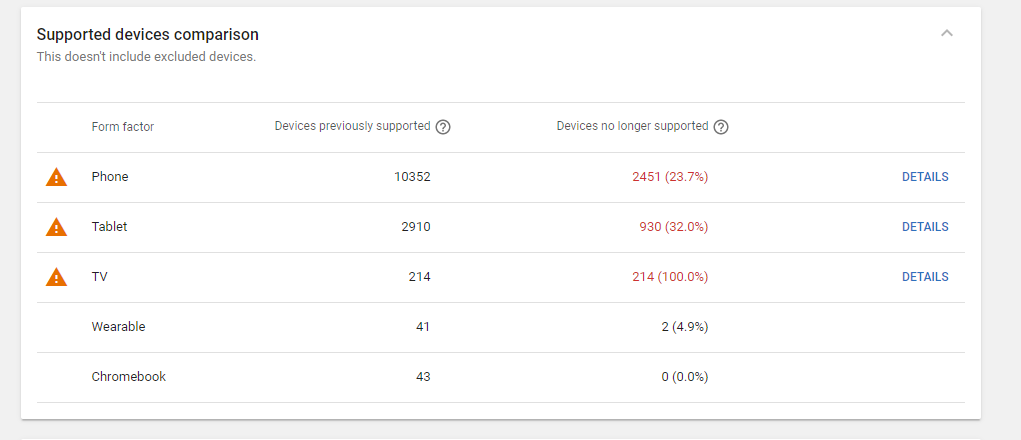
Task: Select the Chromebook form factor row
Action: (501, 378)
